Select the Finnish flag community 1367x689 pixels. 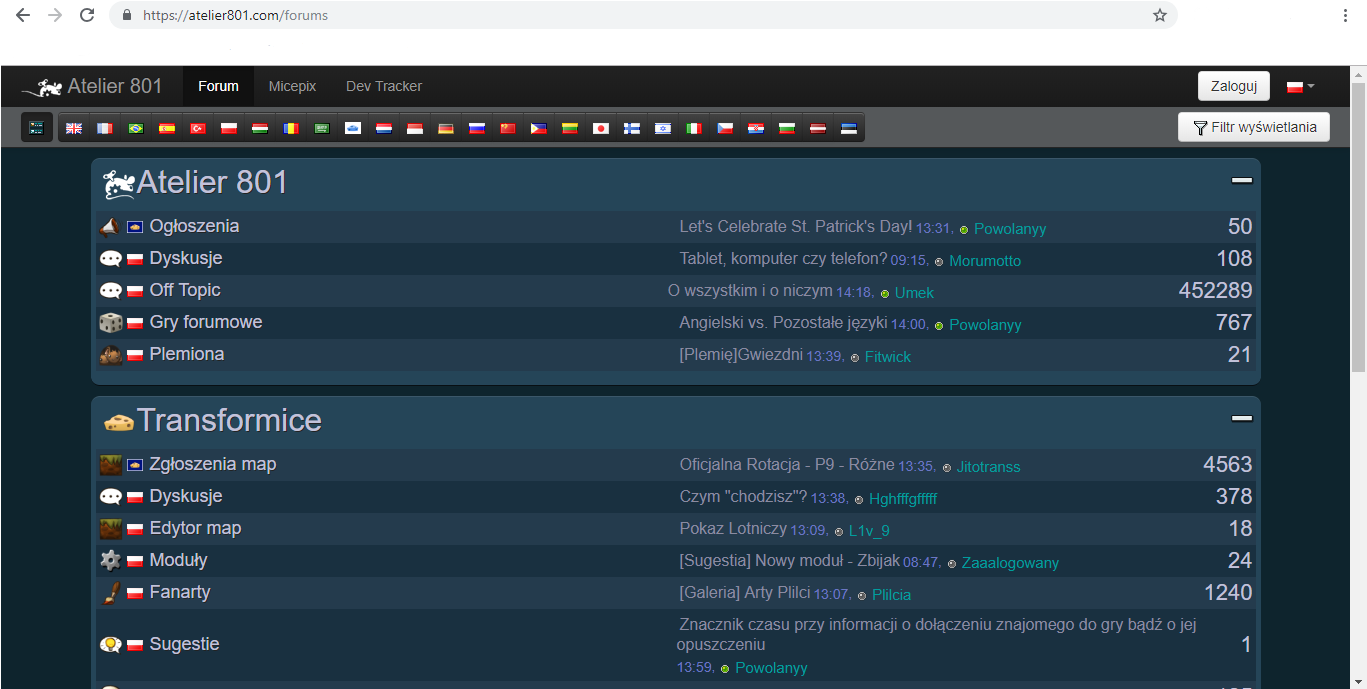(x=632, y=128)
